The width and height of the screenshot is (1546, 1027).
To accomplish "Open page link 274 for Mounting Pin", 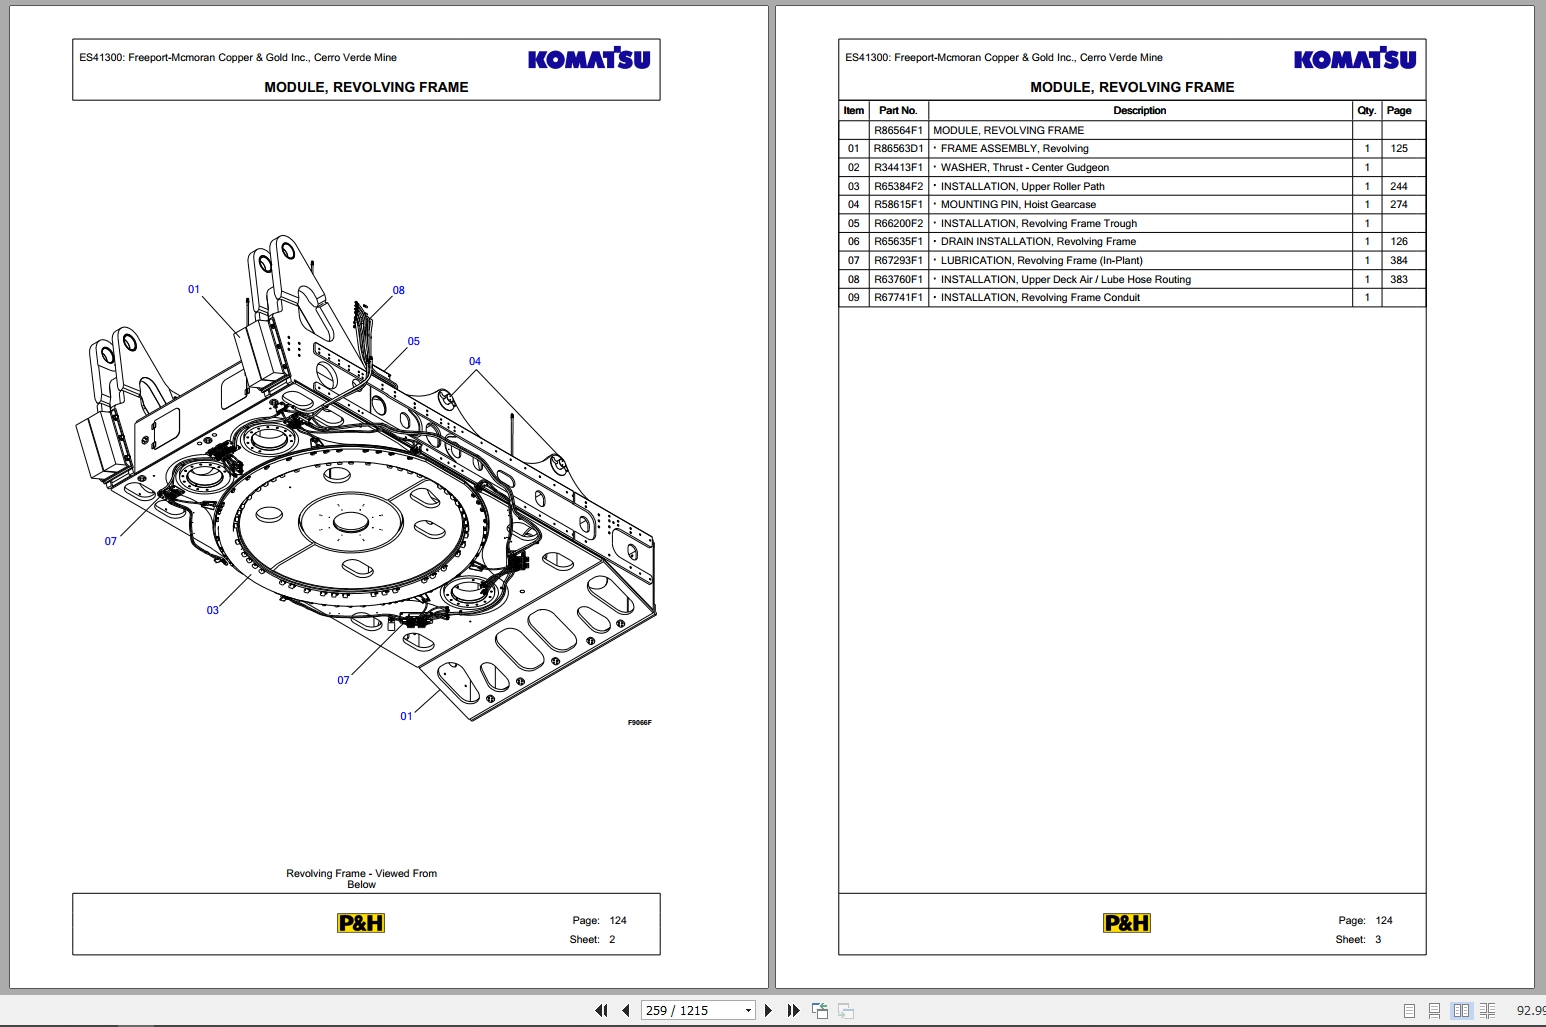I will [x=1399, y=204].
